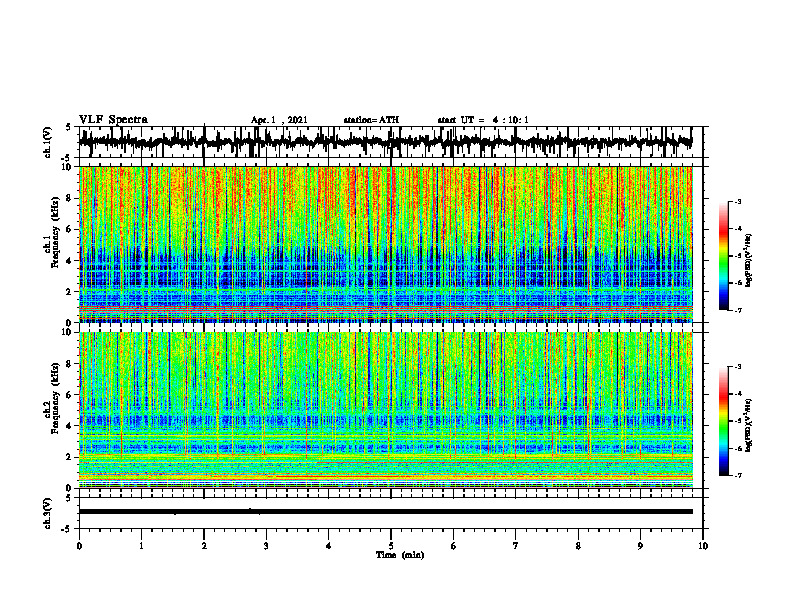Click the "-7" label on ch.2 colorbar
Viewport: 792px width, 612px height.
click(737, 476)
